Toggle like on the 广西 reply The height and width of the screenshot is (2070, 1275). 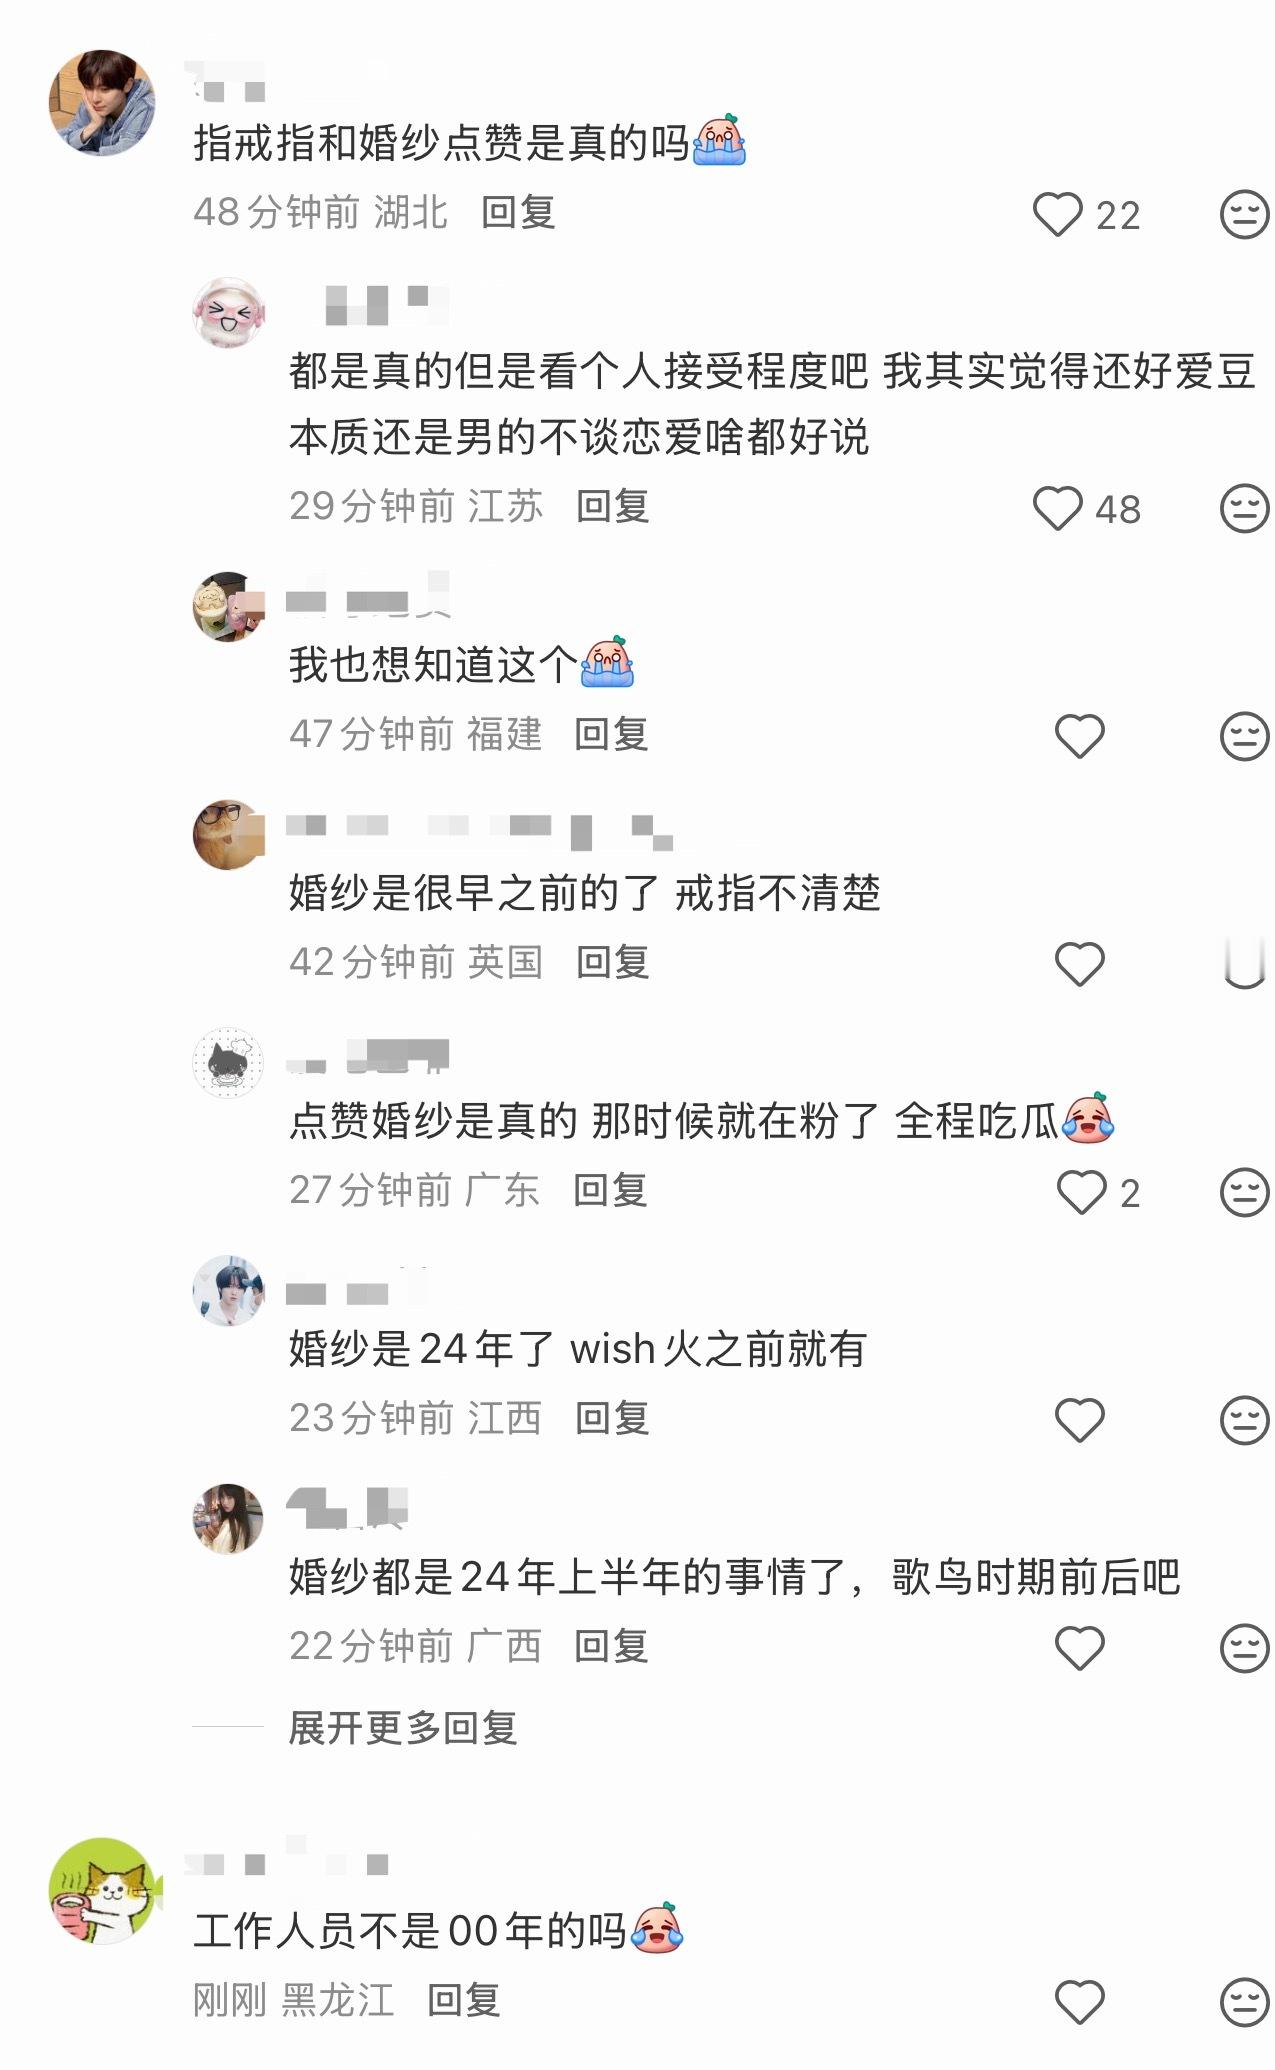tap(1080, 1648)
